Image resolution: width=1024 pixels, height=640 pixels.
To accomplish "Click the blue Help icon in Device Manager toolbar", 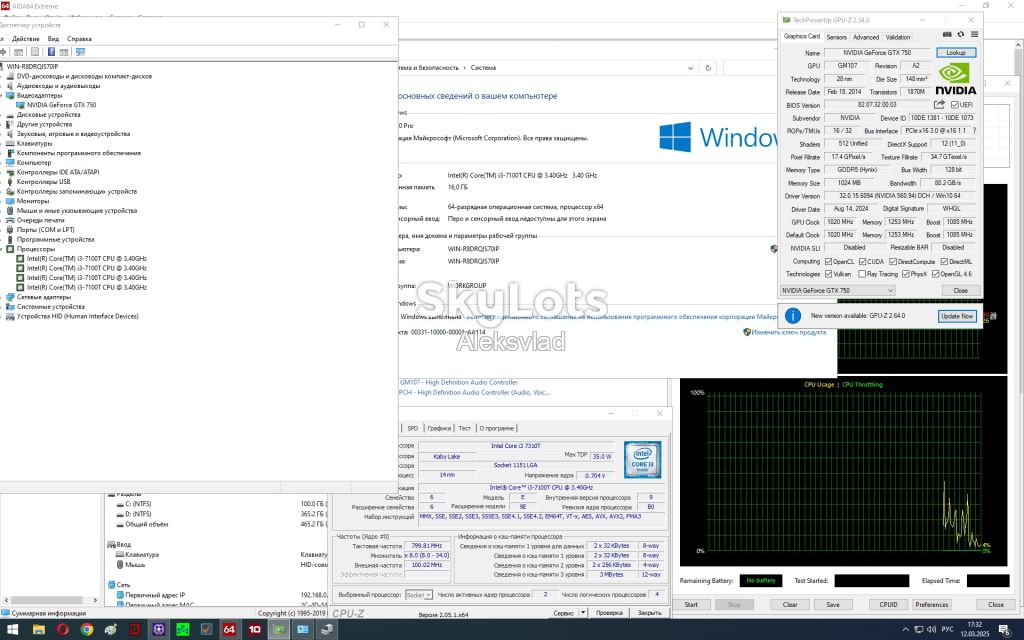I will click(51, 52).
